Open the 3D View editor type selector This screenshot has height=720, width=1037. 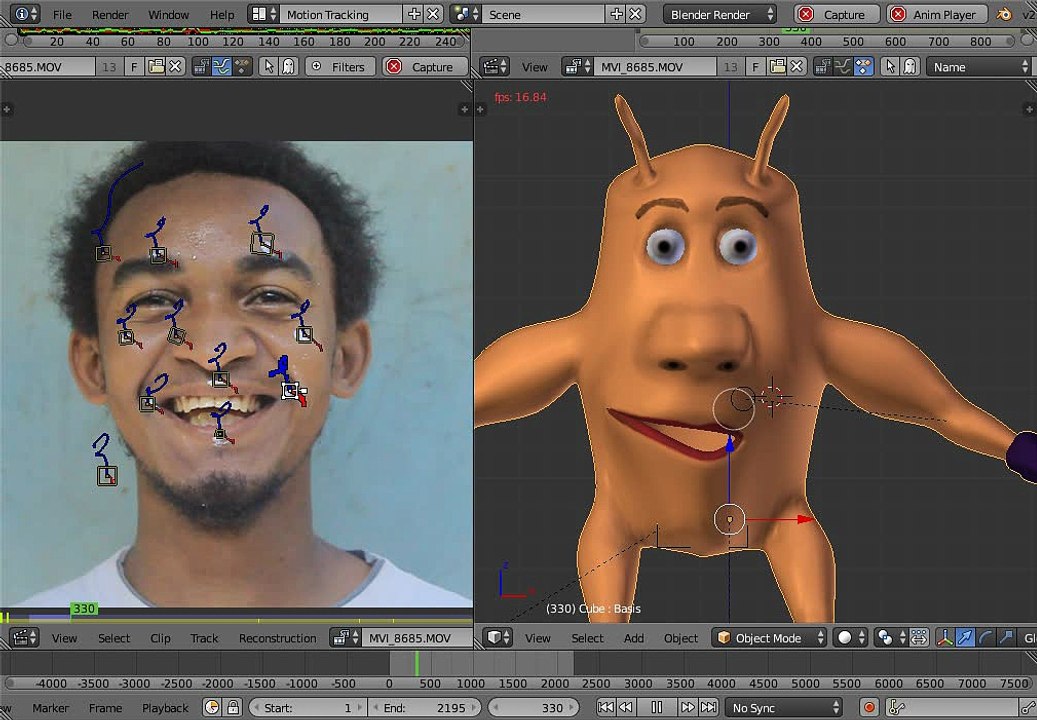499,638
